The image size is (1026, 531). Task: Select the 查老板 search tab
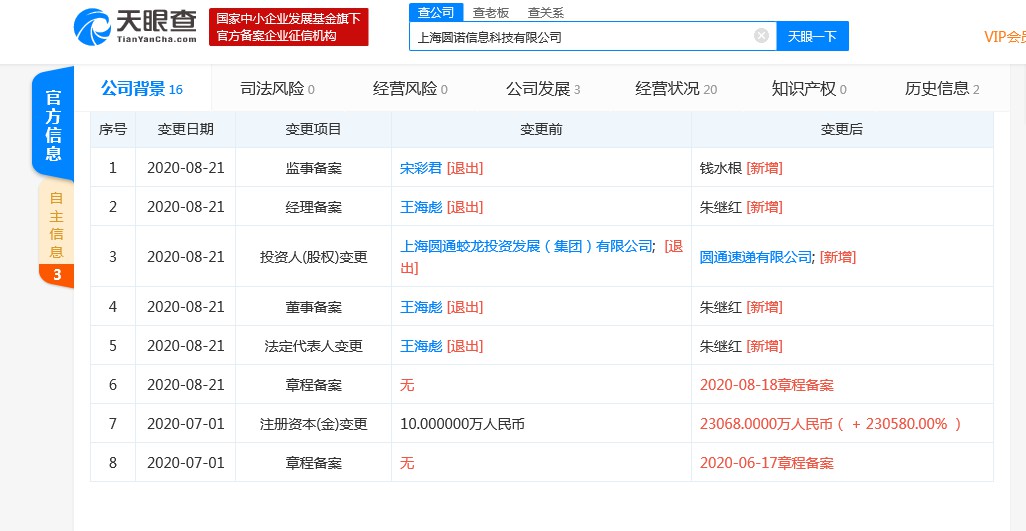pos(491,12)
